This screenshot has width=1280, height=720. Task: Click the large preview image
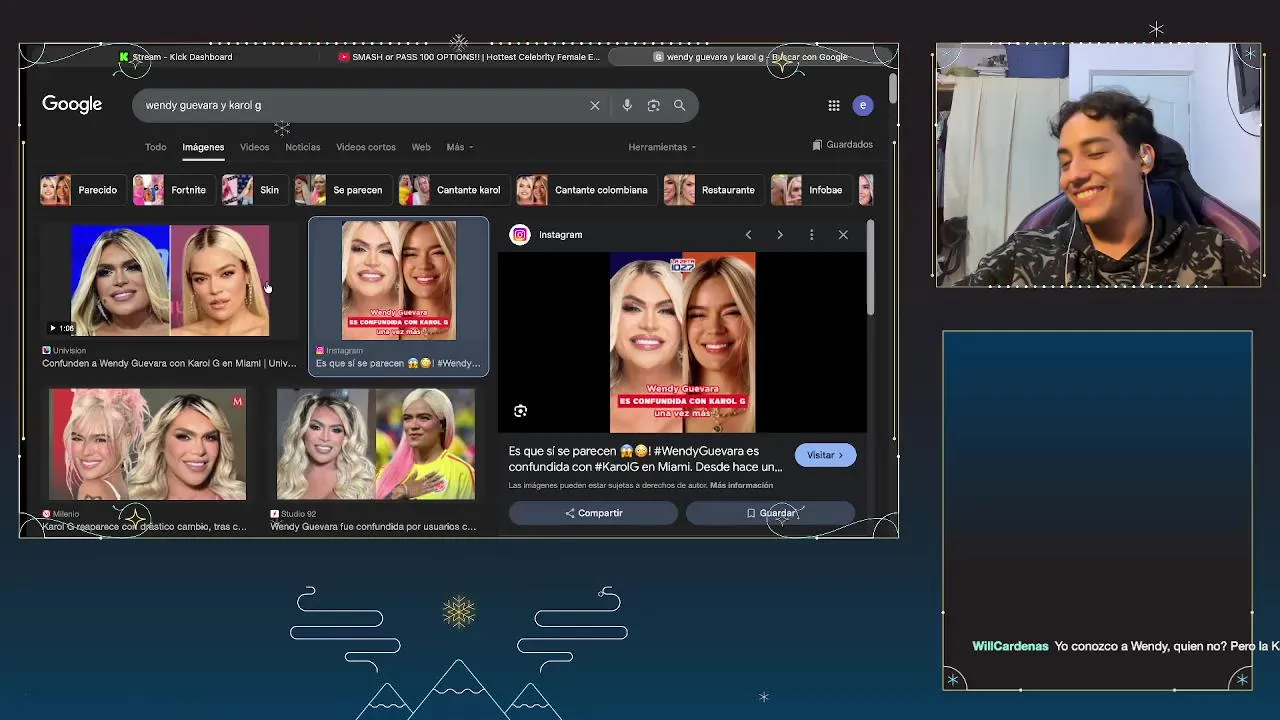click(x=683, y=342)
